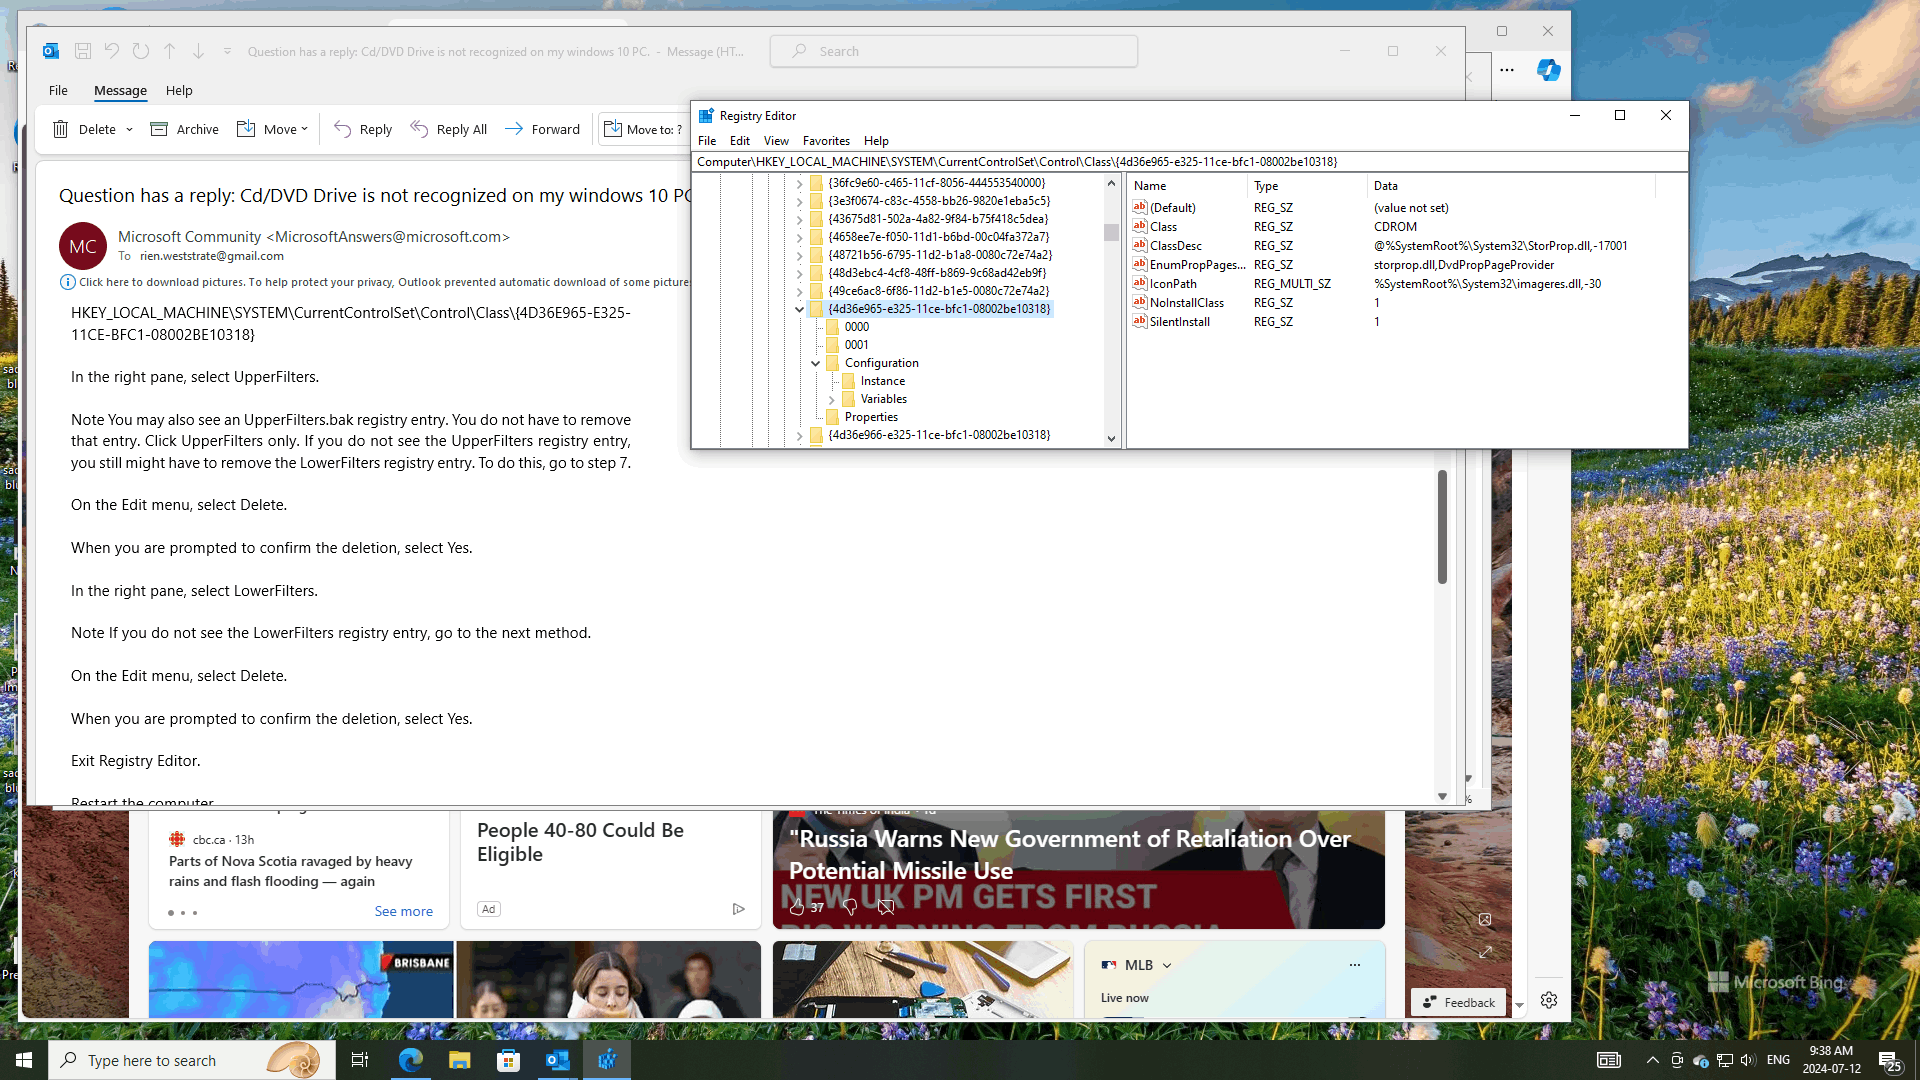Image resolution: width=1920 pixels, height=1080 pixels.
Task: Click the registry tree scroll down arrow
Action: pos(1111,438)
